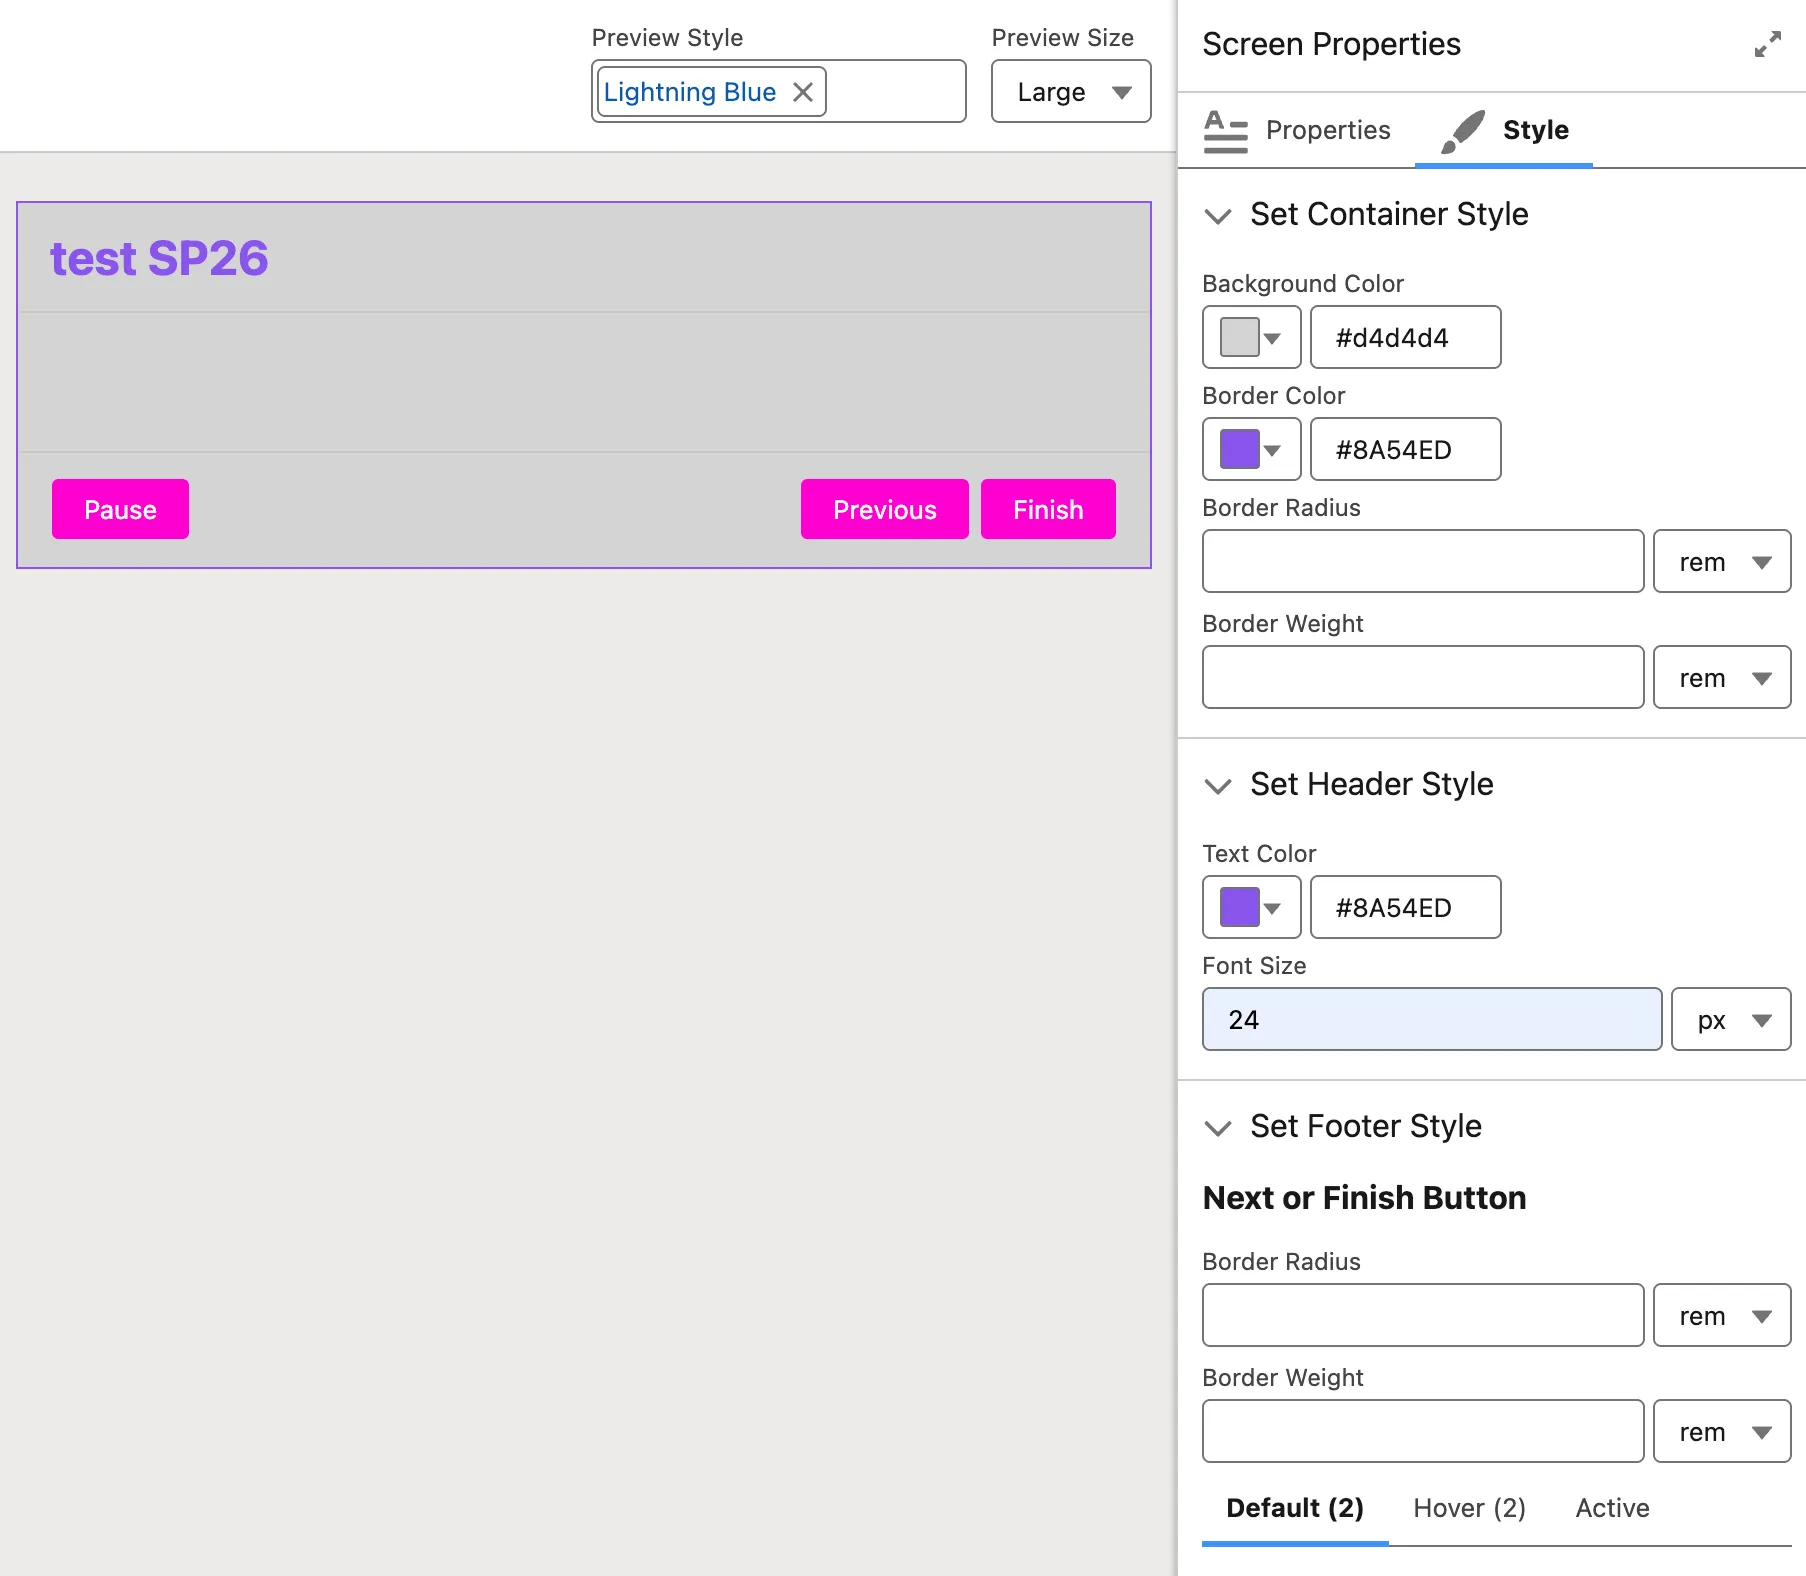Open the Preview Size dropdown
1806x1576 pixels.
1070,92
